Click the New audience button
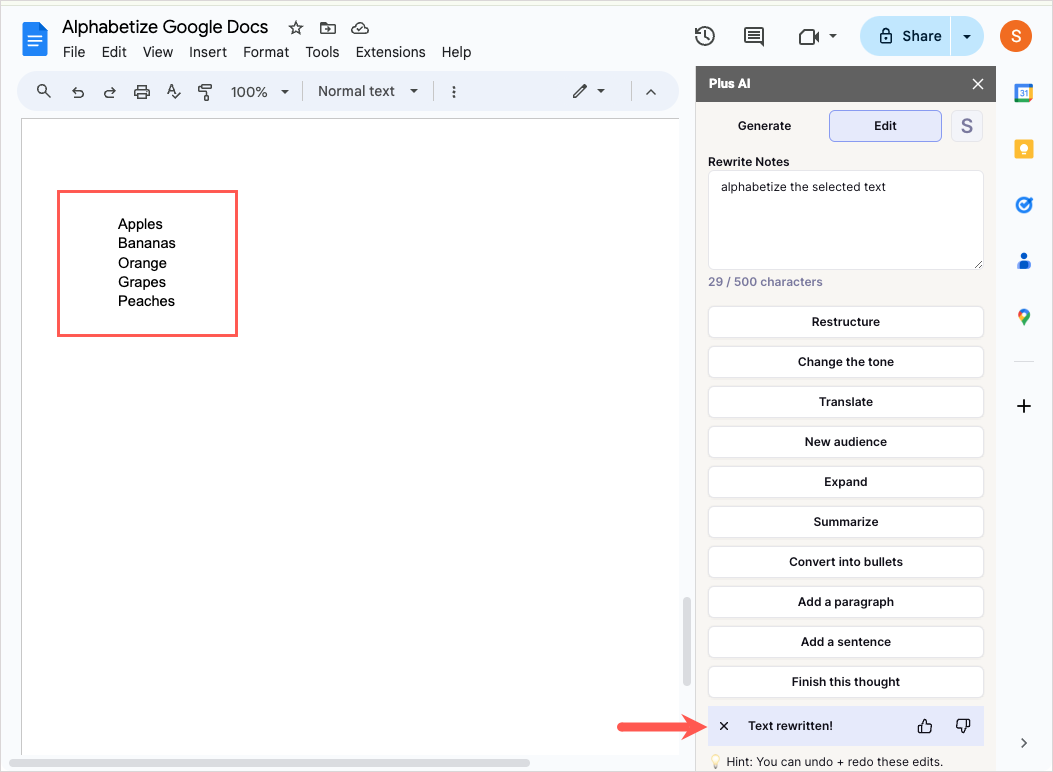Image resolution: width=1053 pixels, height=772 pixels. (x=845, y=442)
